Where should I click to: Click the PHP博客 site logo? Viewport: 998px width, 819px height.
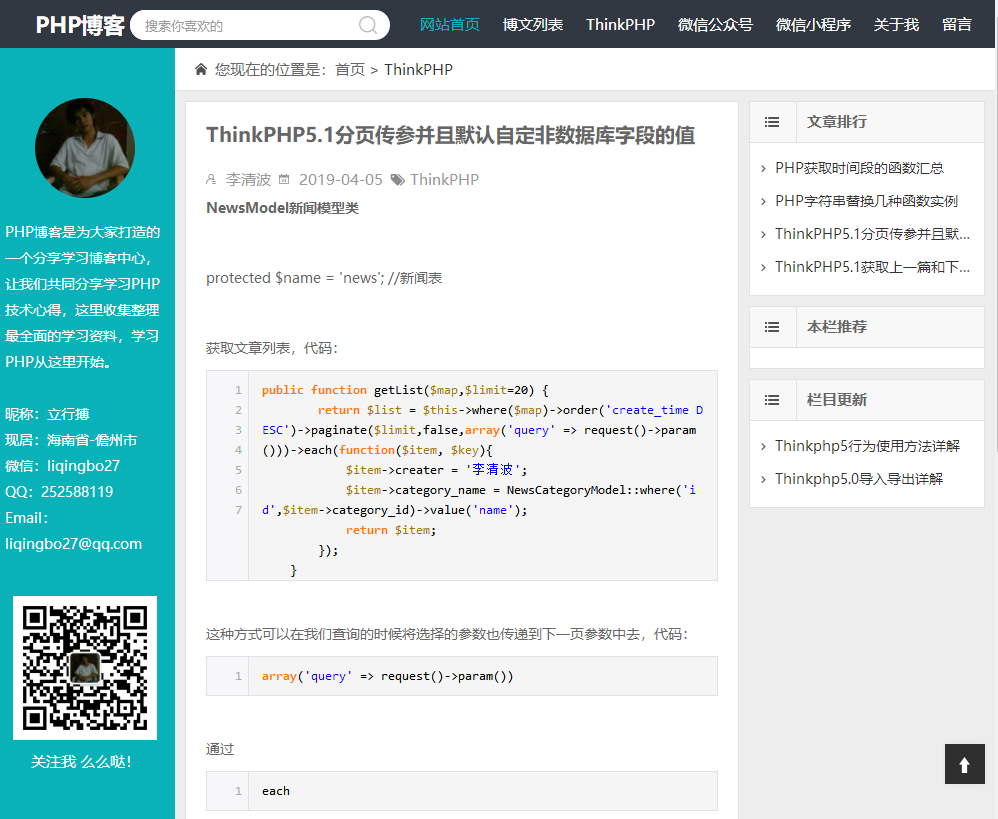[x=80, y=25]
